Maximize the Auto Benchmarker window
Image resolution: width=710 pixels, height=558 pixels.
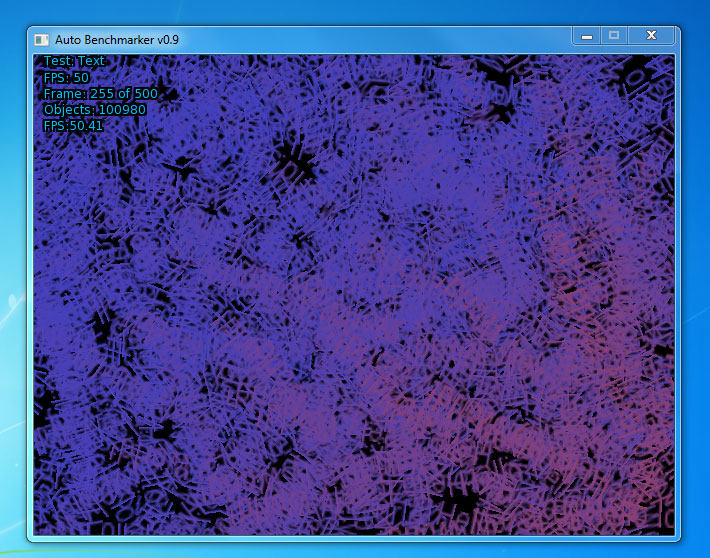[614, 36]
